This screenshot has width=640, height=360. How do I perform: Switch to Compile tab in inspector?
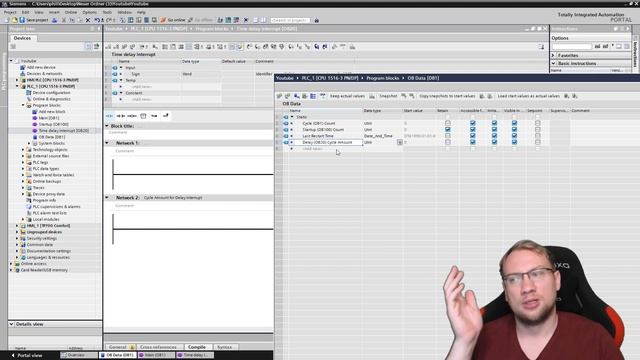[x=197, y=347]
